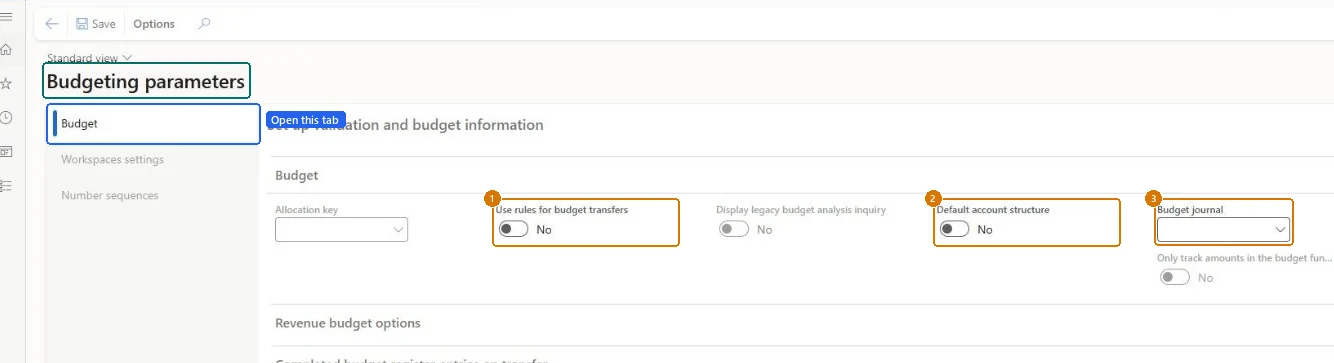Toggle Only track amounts in budget funds
1334x363 pixels.
(1175, 277)
